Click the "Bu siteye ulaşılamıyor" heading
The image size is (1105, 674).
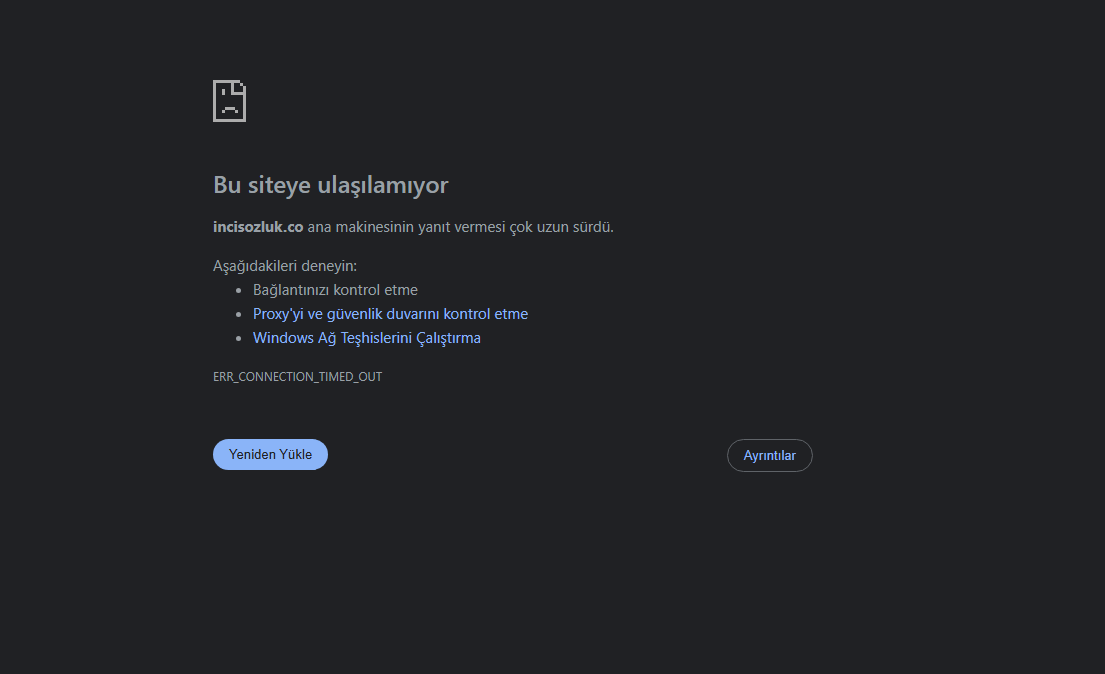tap(331, 185)
